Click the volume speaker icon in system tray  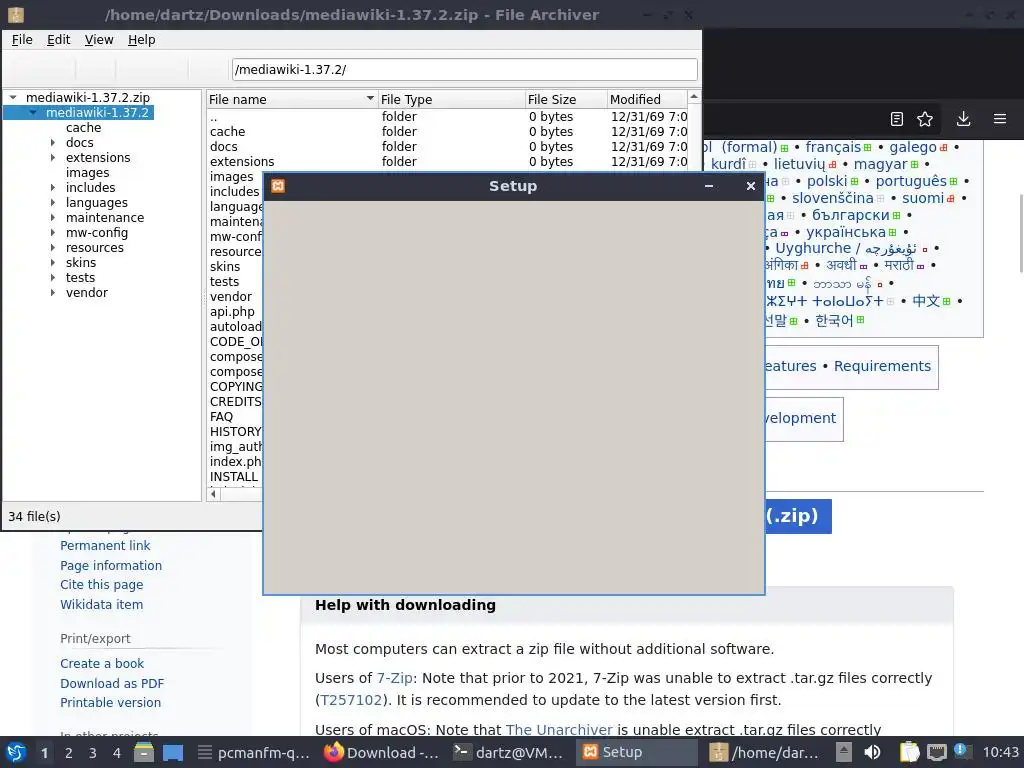(872, 752)
